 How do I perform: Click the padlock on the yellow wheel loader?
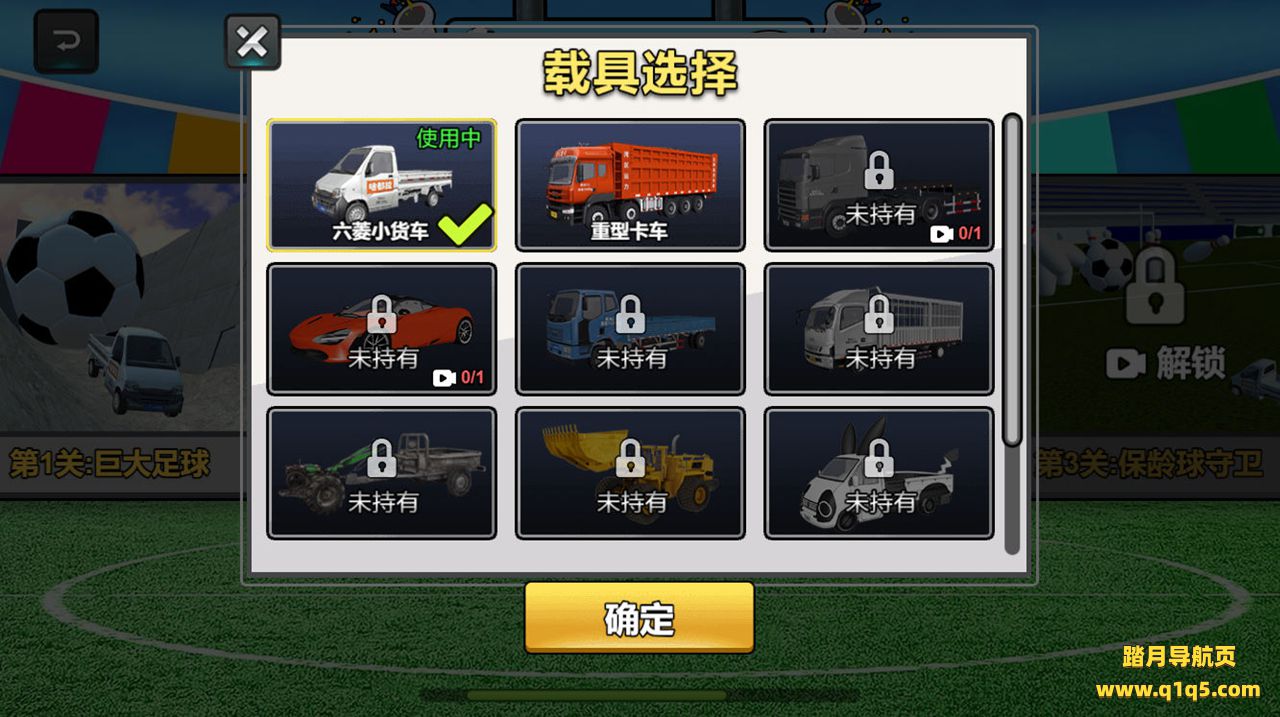(x=630, y=459)
